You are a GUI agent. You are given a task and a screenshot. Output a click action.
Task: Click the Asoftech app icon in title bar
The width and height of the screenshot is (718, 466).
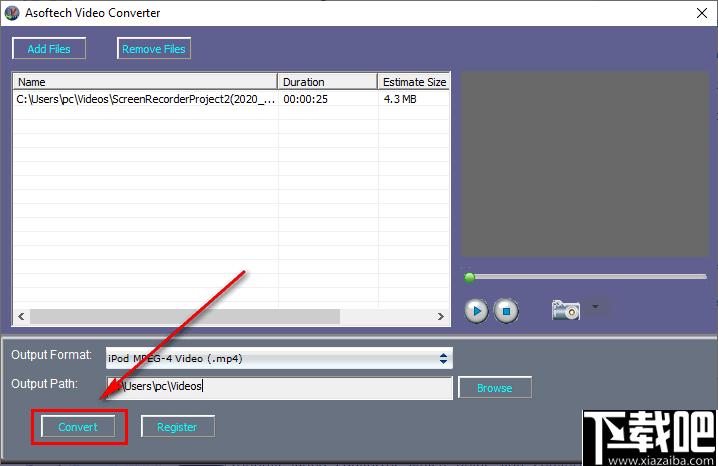[13, 13]
